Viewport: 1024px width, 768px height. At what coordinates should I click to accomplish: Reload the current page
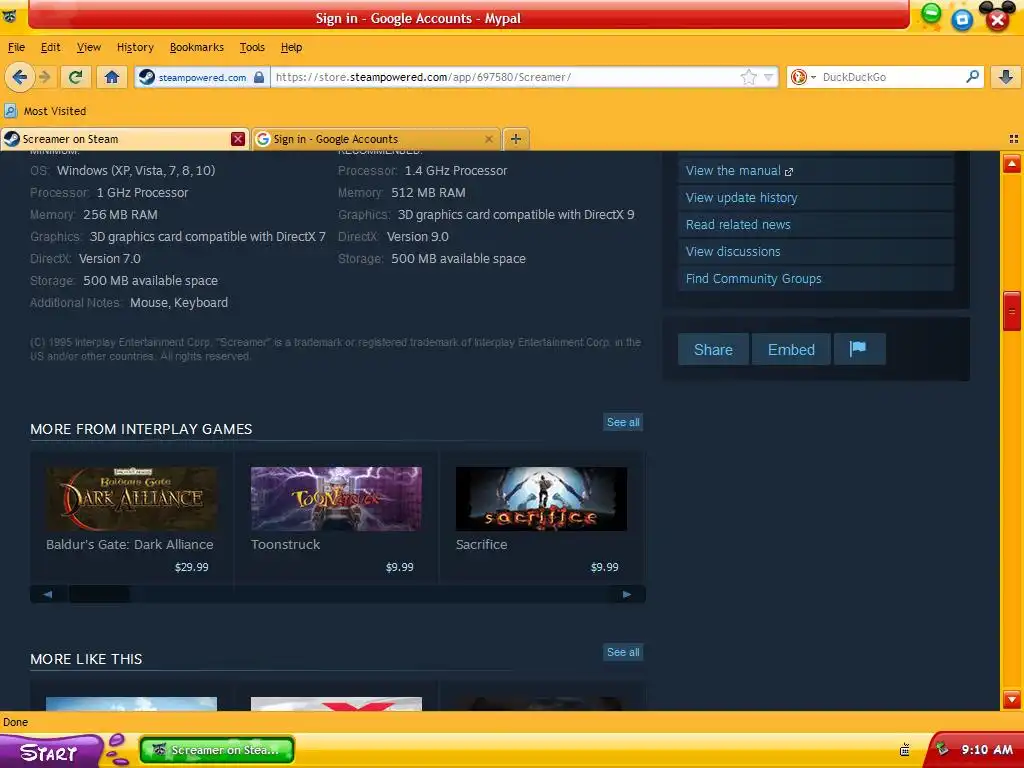[x=75, y=77]
